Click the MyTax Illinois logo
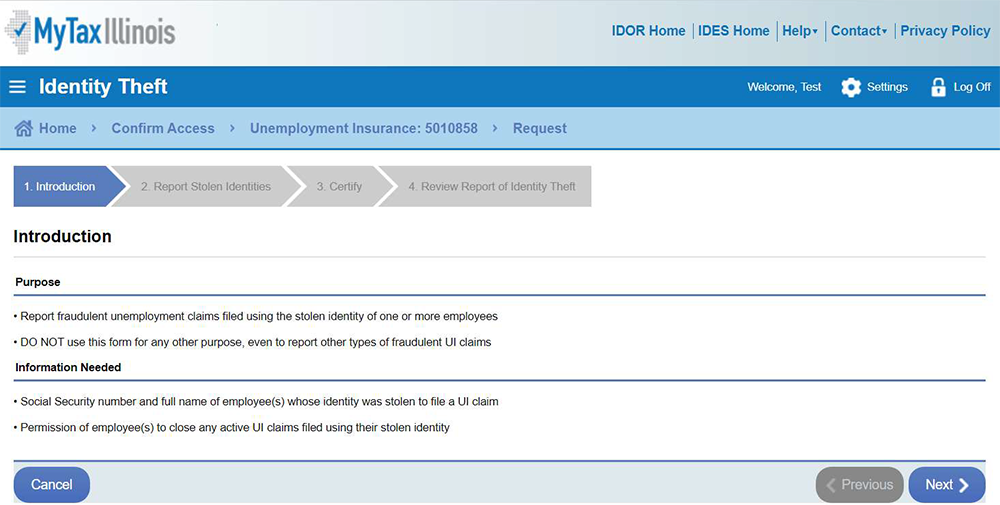 [x=90, y=32]
